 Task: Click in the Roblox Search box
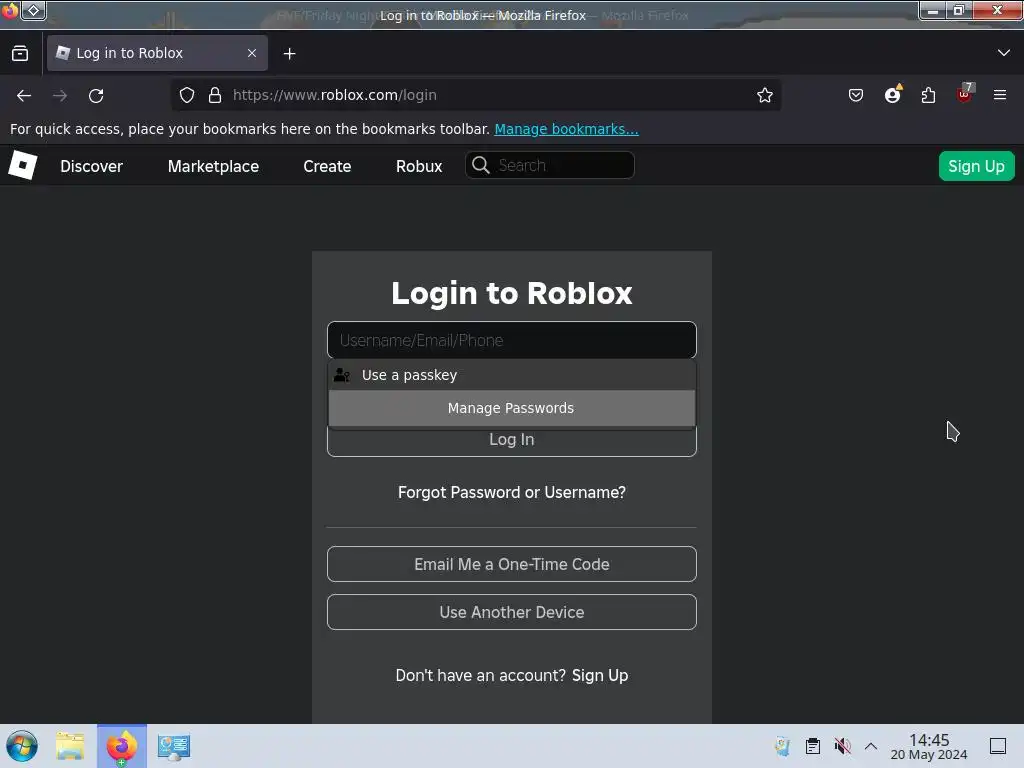[550, 165]
